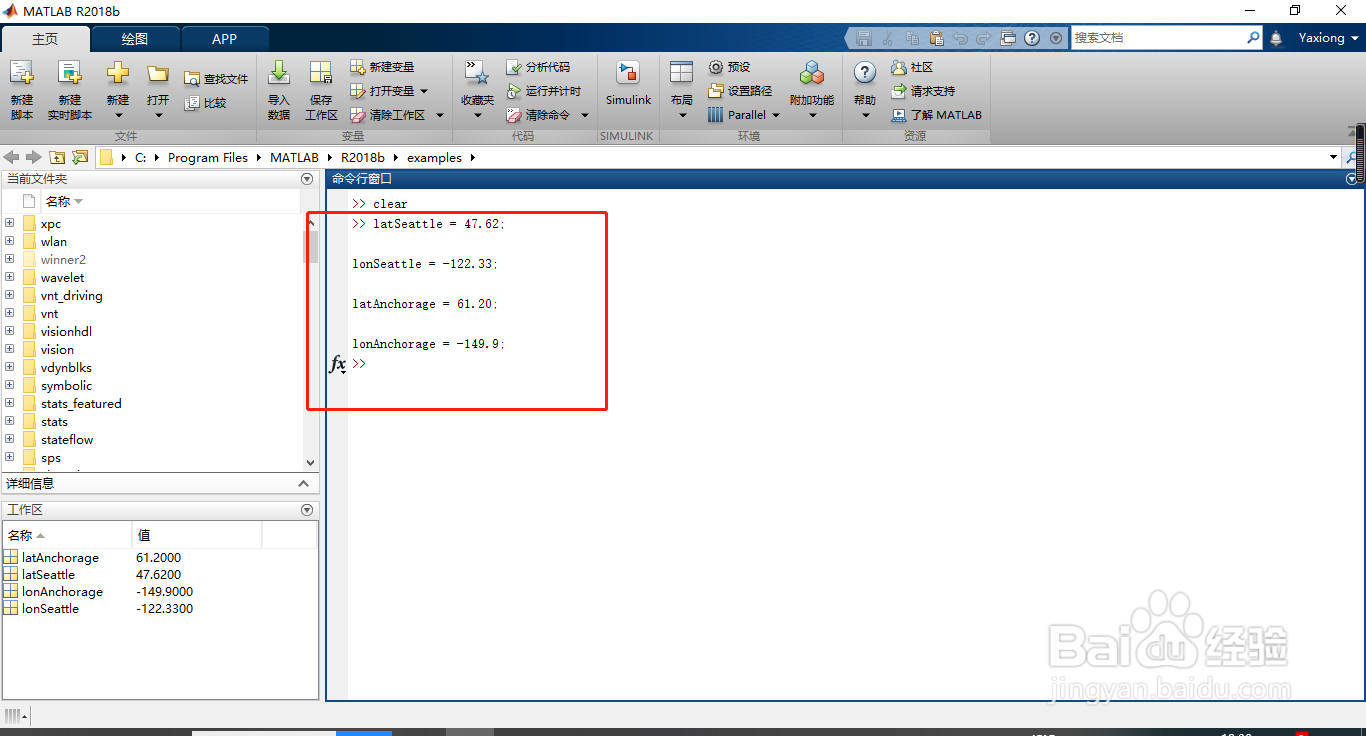Click examples in the address path
This screenshot has width=1366, height=736.
pyautogui.click(x=434, y=157)
